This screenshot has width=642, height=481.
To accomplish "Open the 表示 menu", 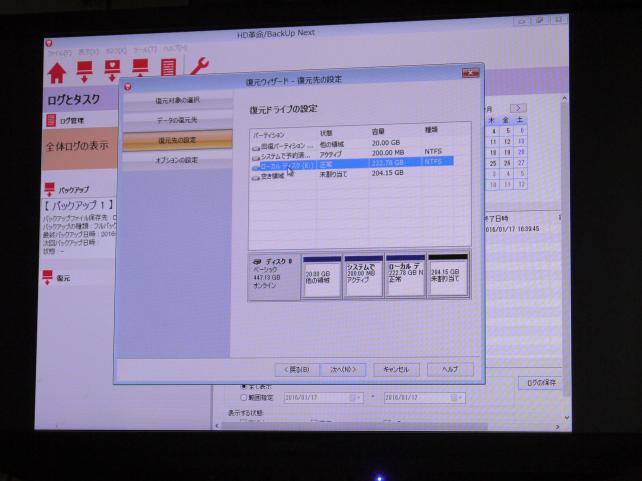I will [89, 52].
